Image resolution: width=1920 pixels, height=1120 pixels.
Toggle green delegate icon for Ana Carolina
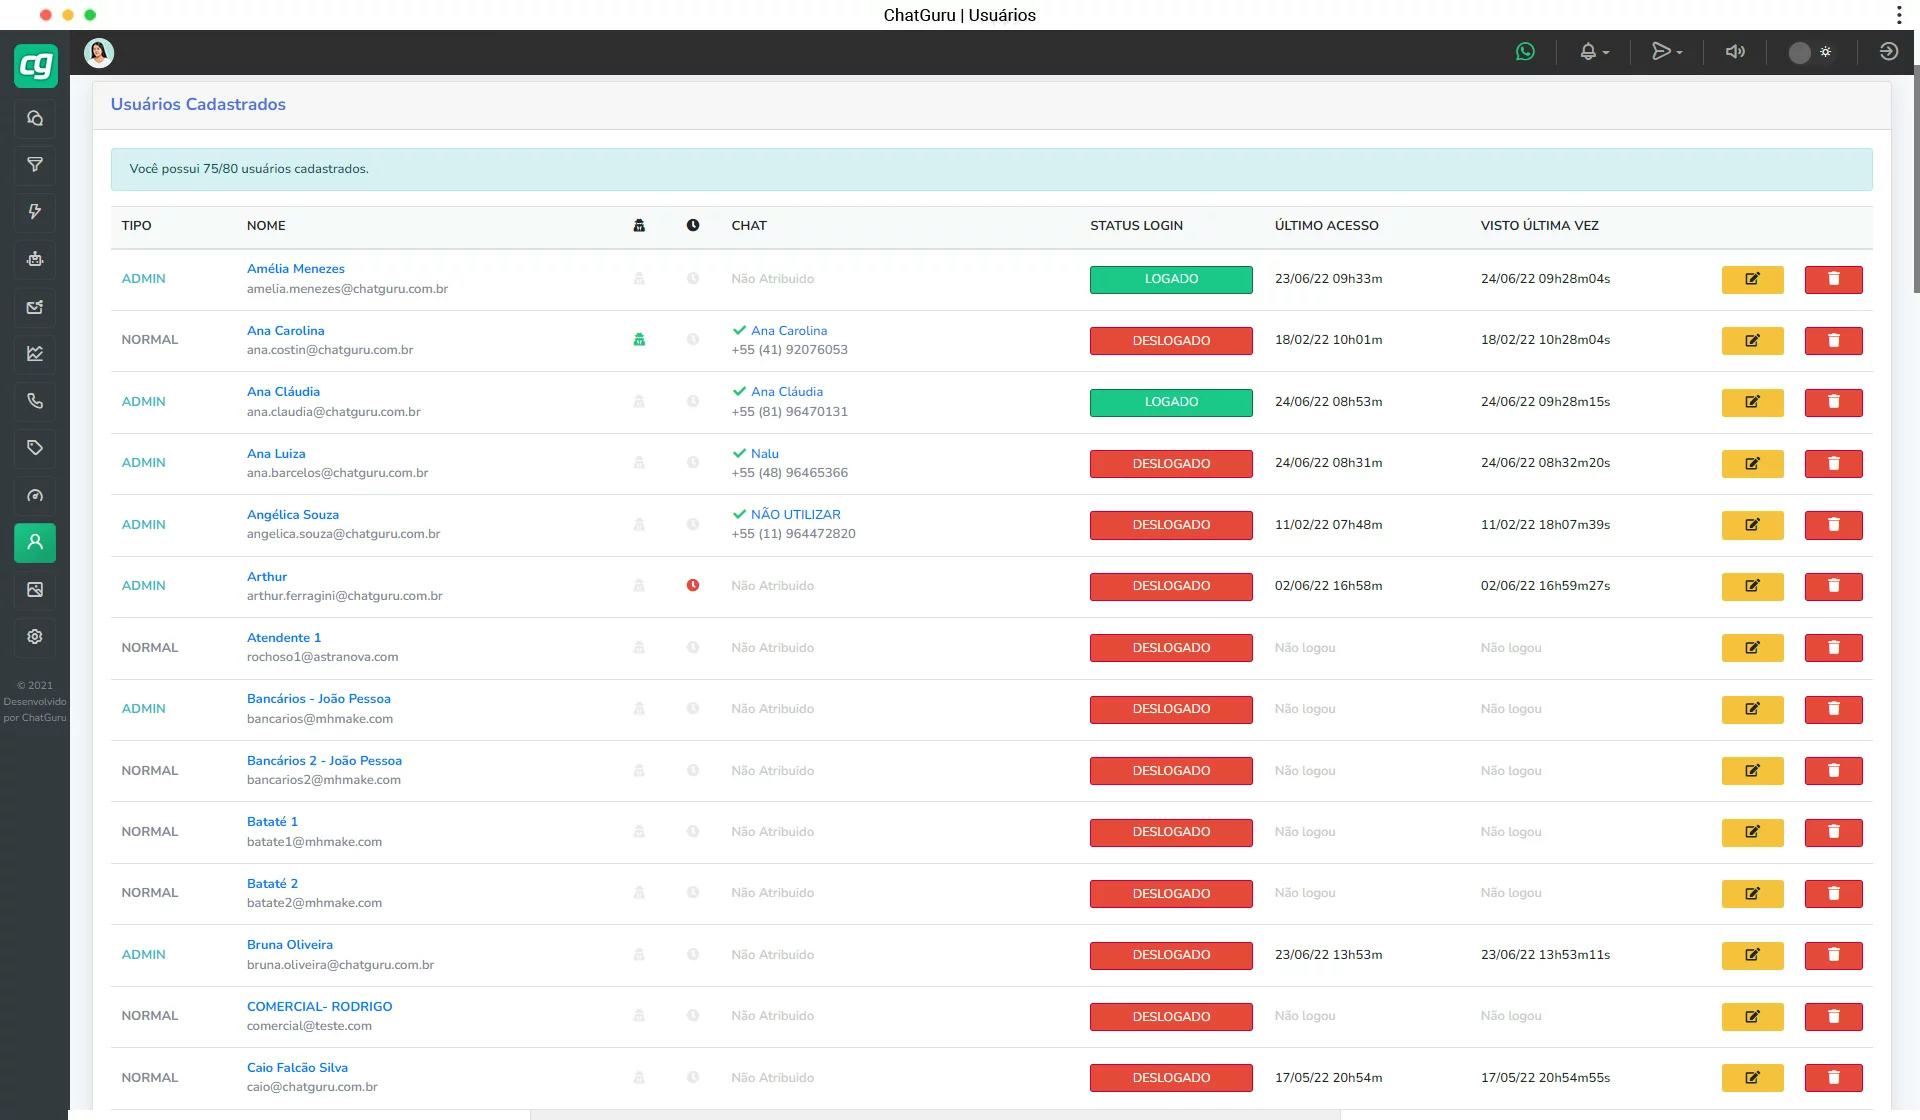(x=639, y=340)
